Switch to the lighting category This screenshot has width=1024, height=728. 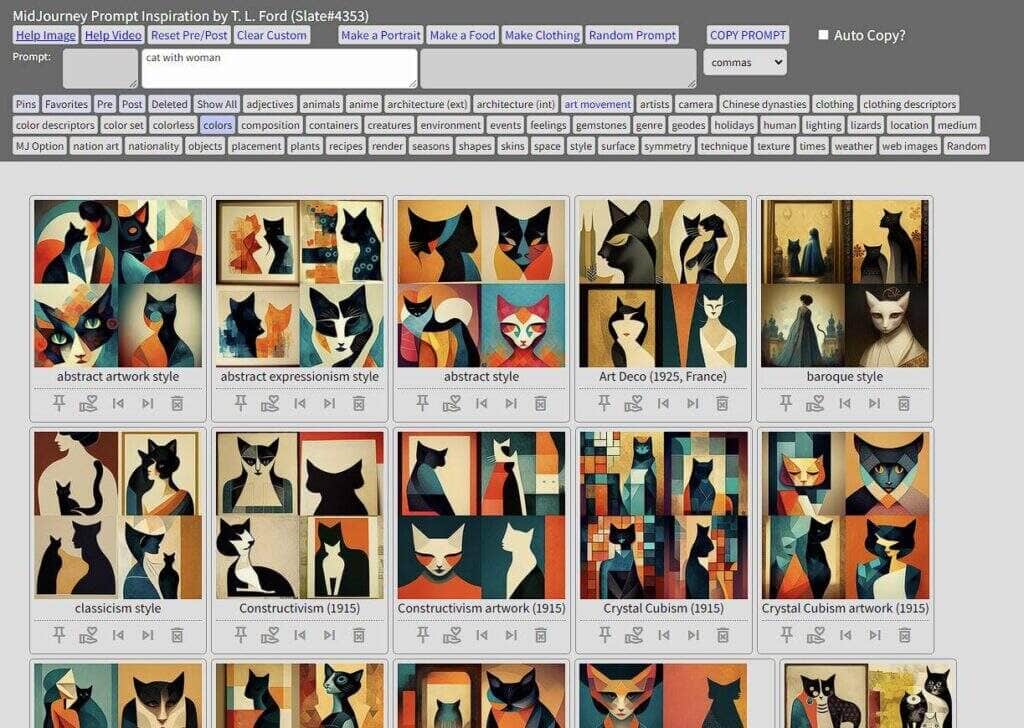(x=823, y=125)
